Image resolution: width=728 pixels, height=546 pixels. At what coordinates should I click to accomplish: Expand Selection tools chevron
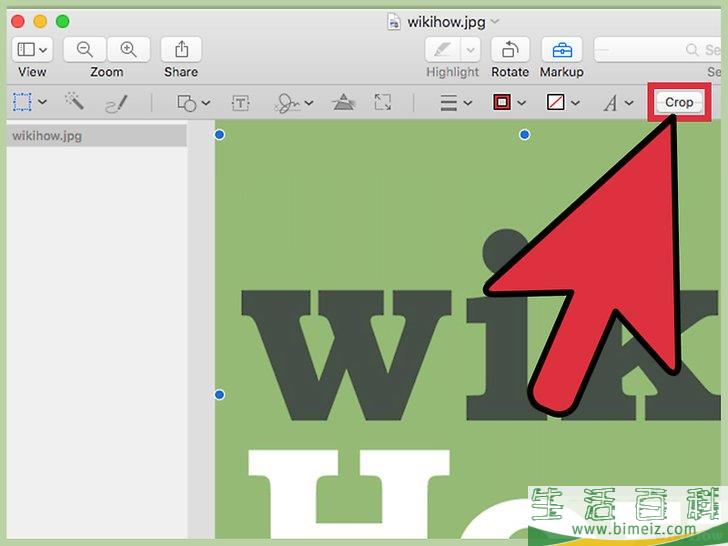point(42,102)
